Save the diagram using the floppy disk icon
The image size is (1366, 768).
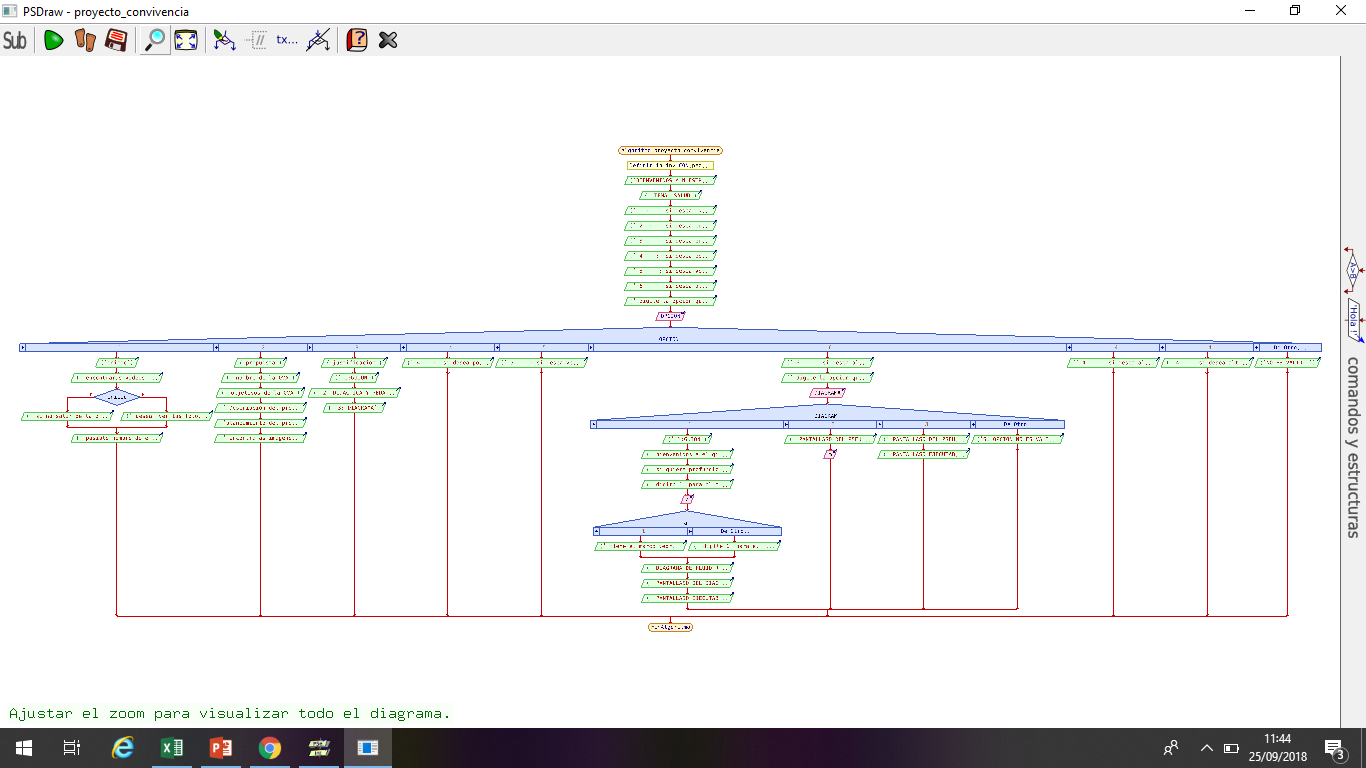116,40
